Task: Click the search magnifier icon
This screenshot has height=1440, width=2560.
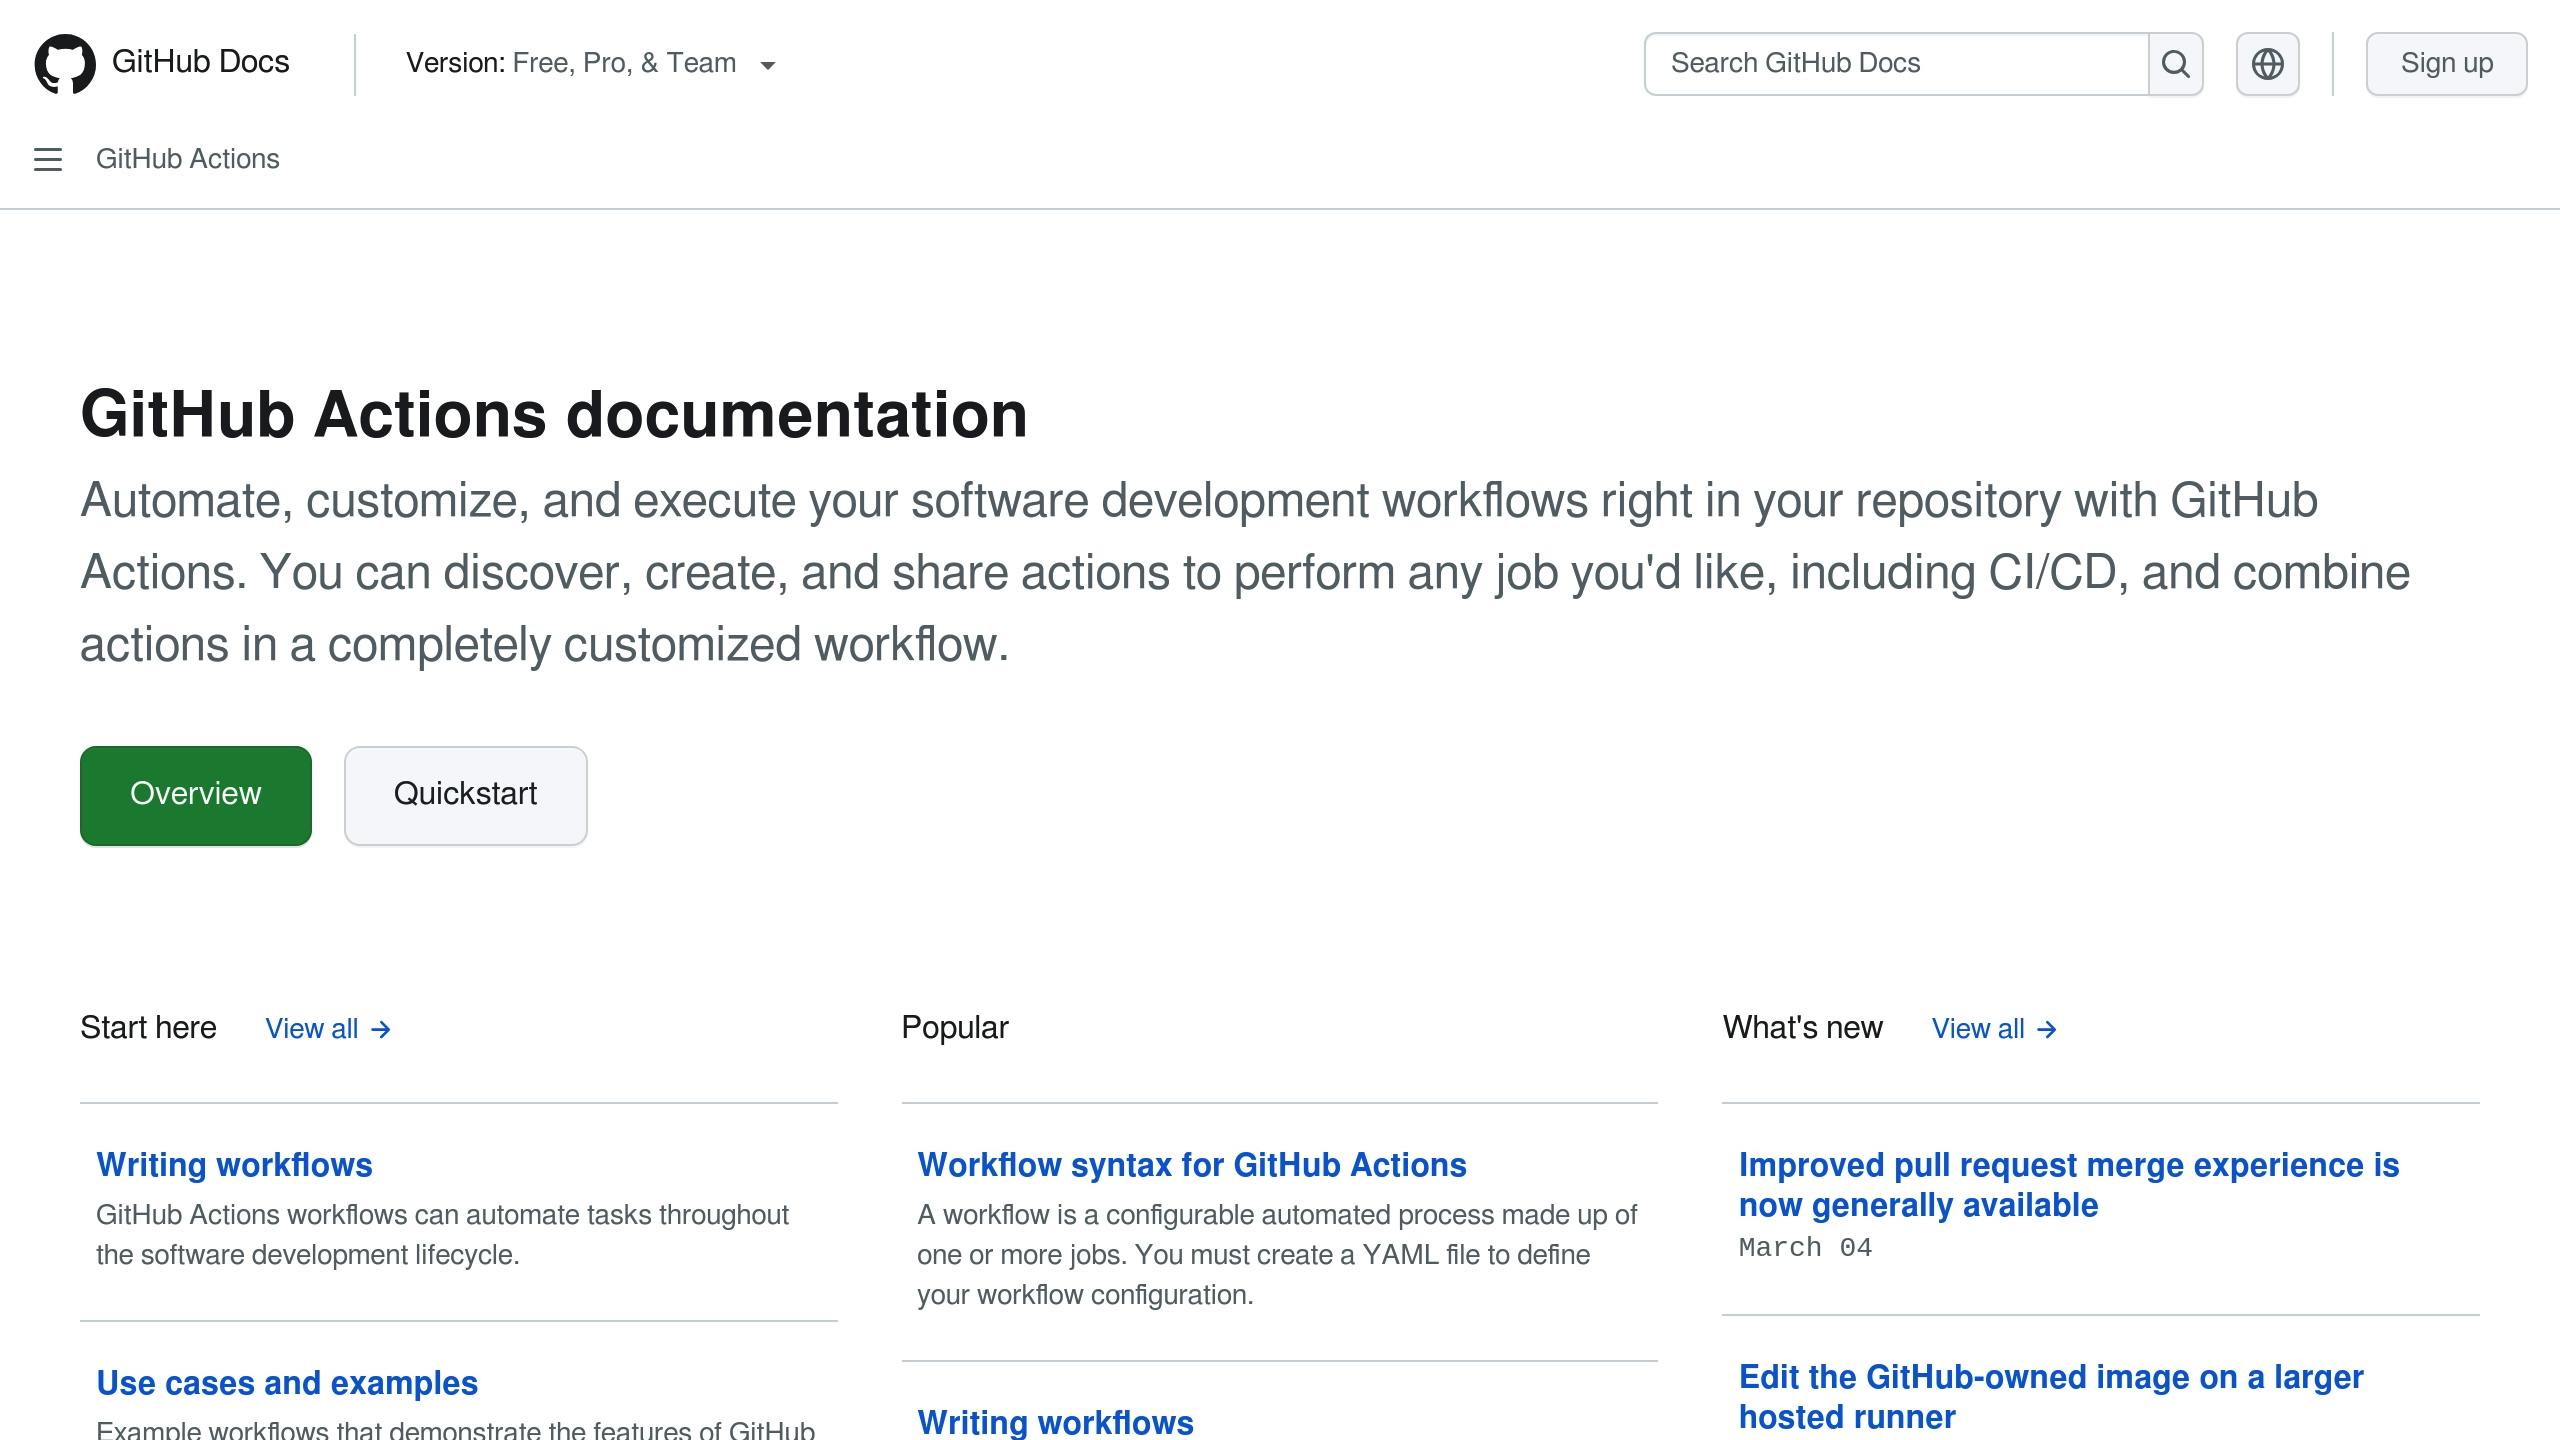Action: [2177, 63]
